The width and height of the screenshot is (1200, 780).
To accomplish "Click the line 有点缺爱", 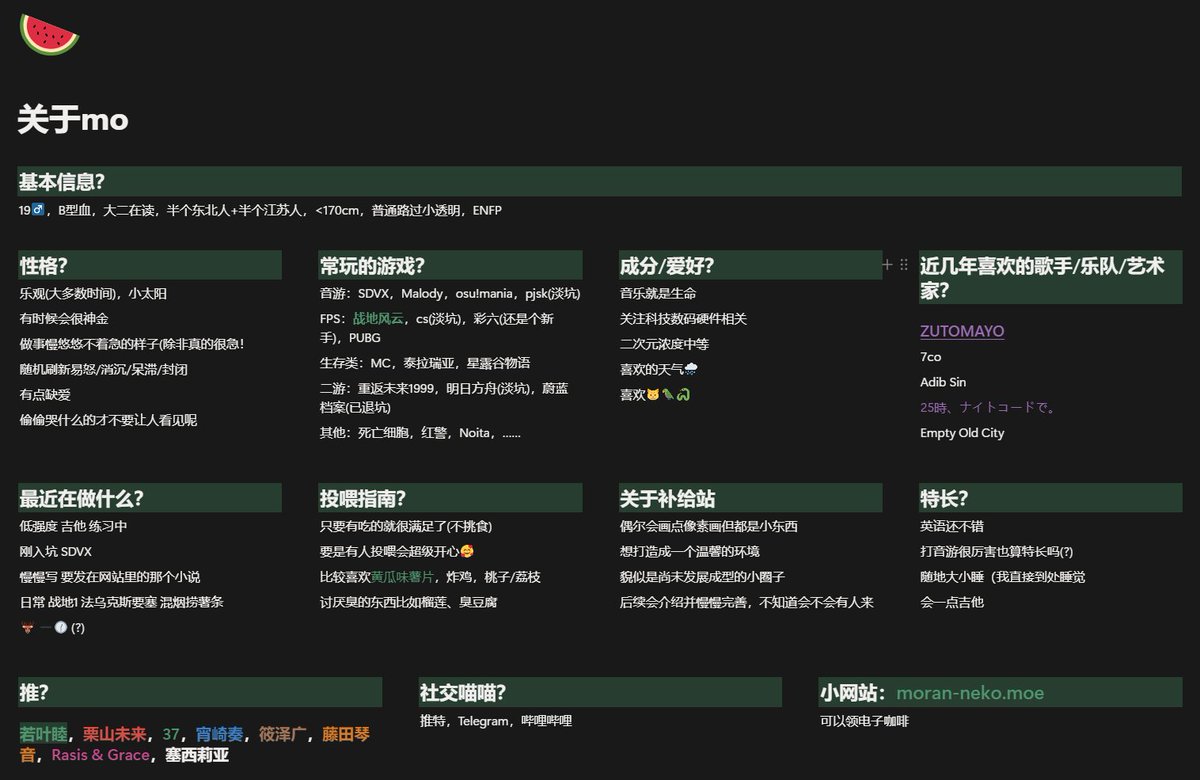I will (x=45, y=394).
